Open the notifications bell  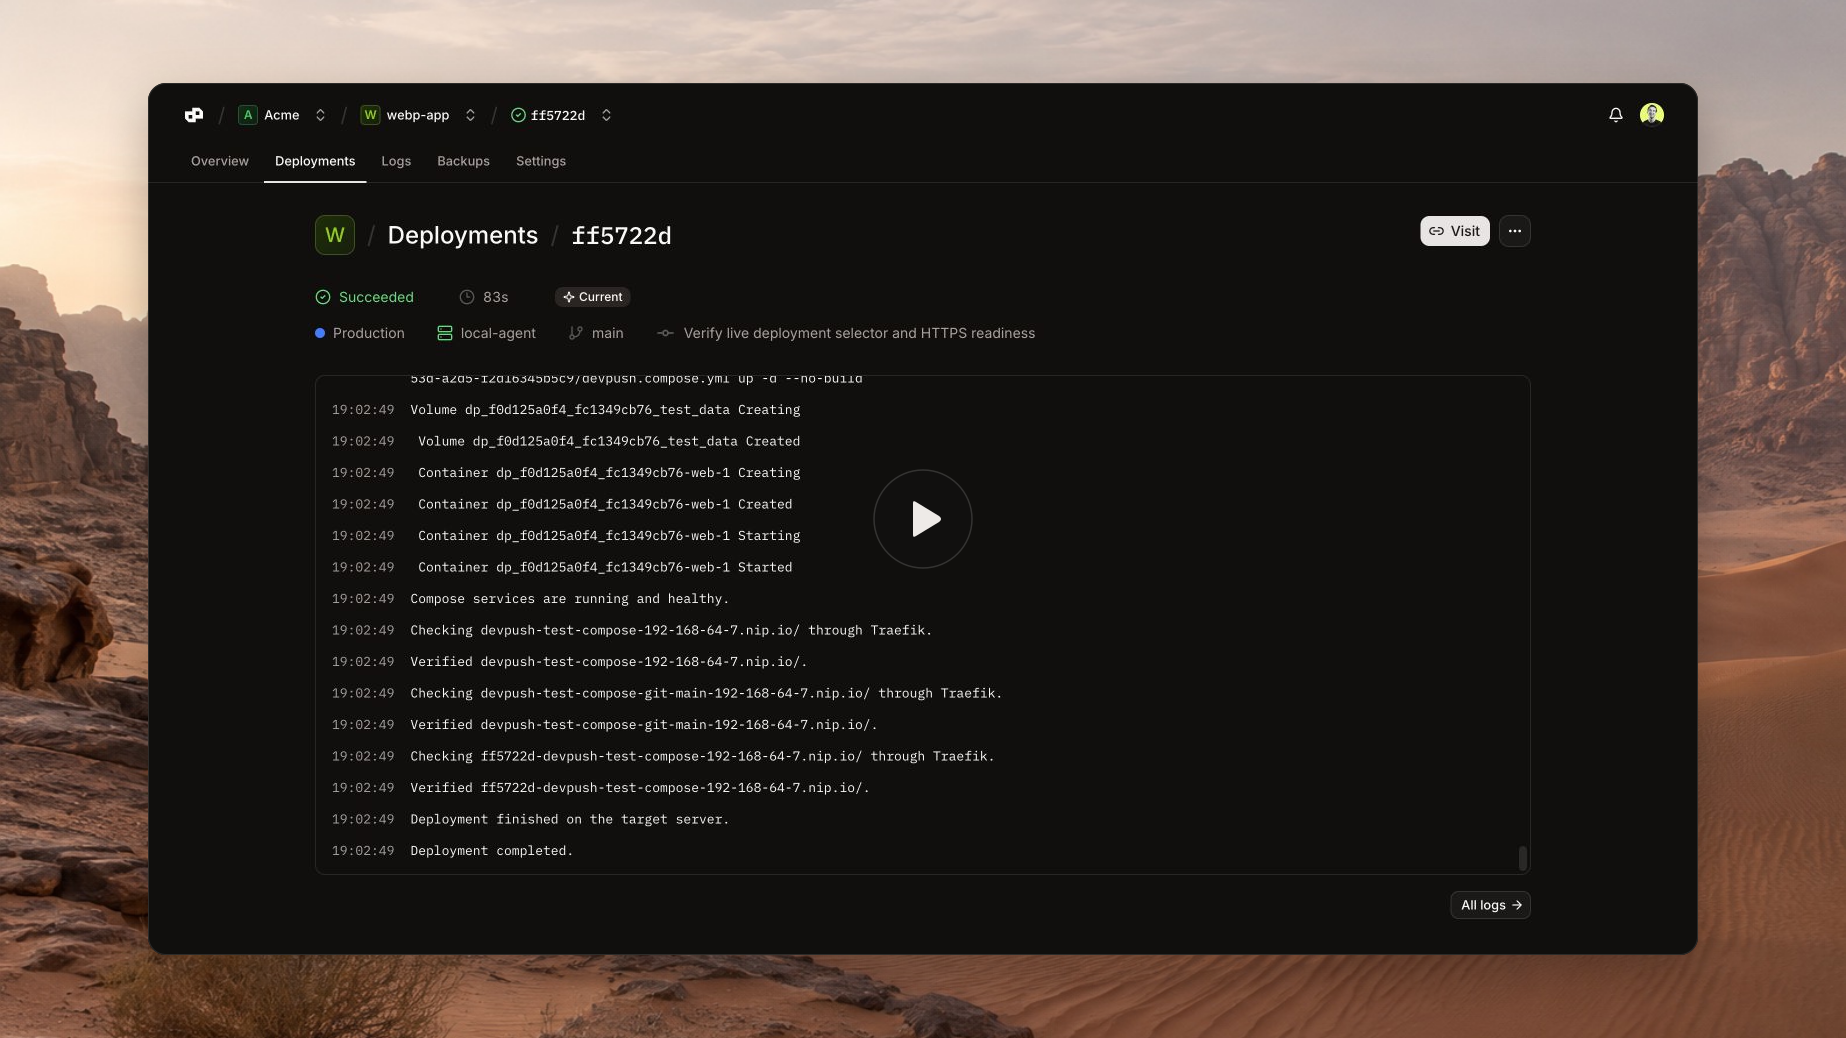pyautogui.click(x=1615, y=115)
